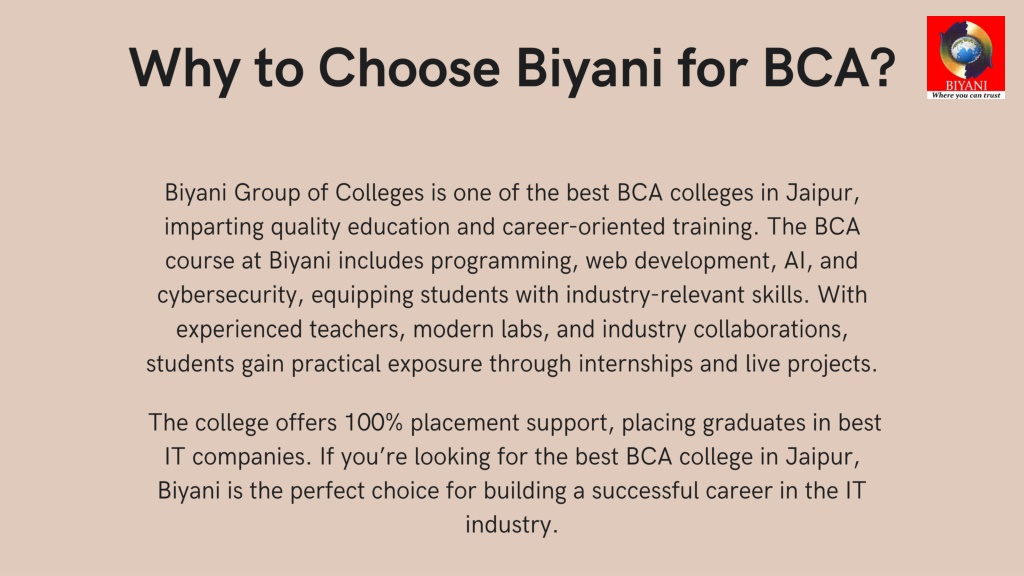Click the '100%' text in second paragraph
Image resolution: width=1024 pixels, height=576 pixels.
click(373, 423)
